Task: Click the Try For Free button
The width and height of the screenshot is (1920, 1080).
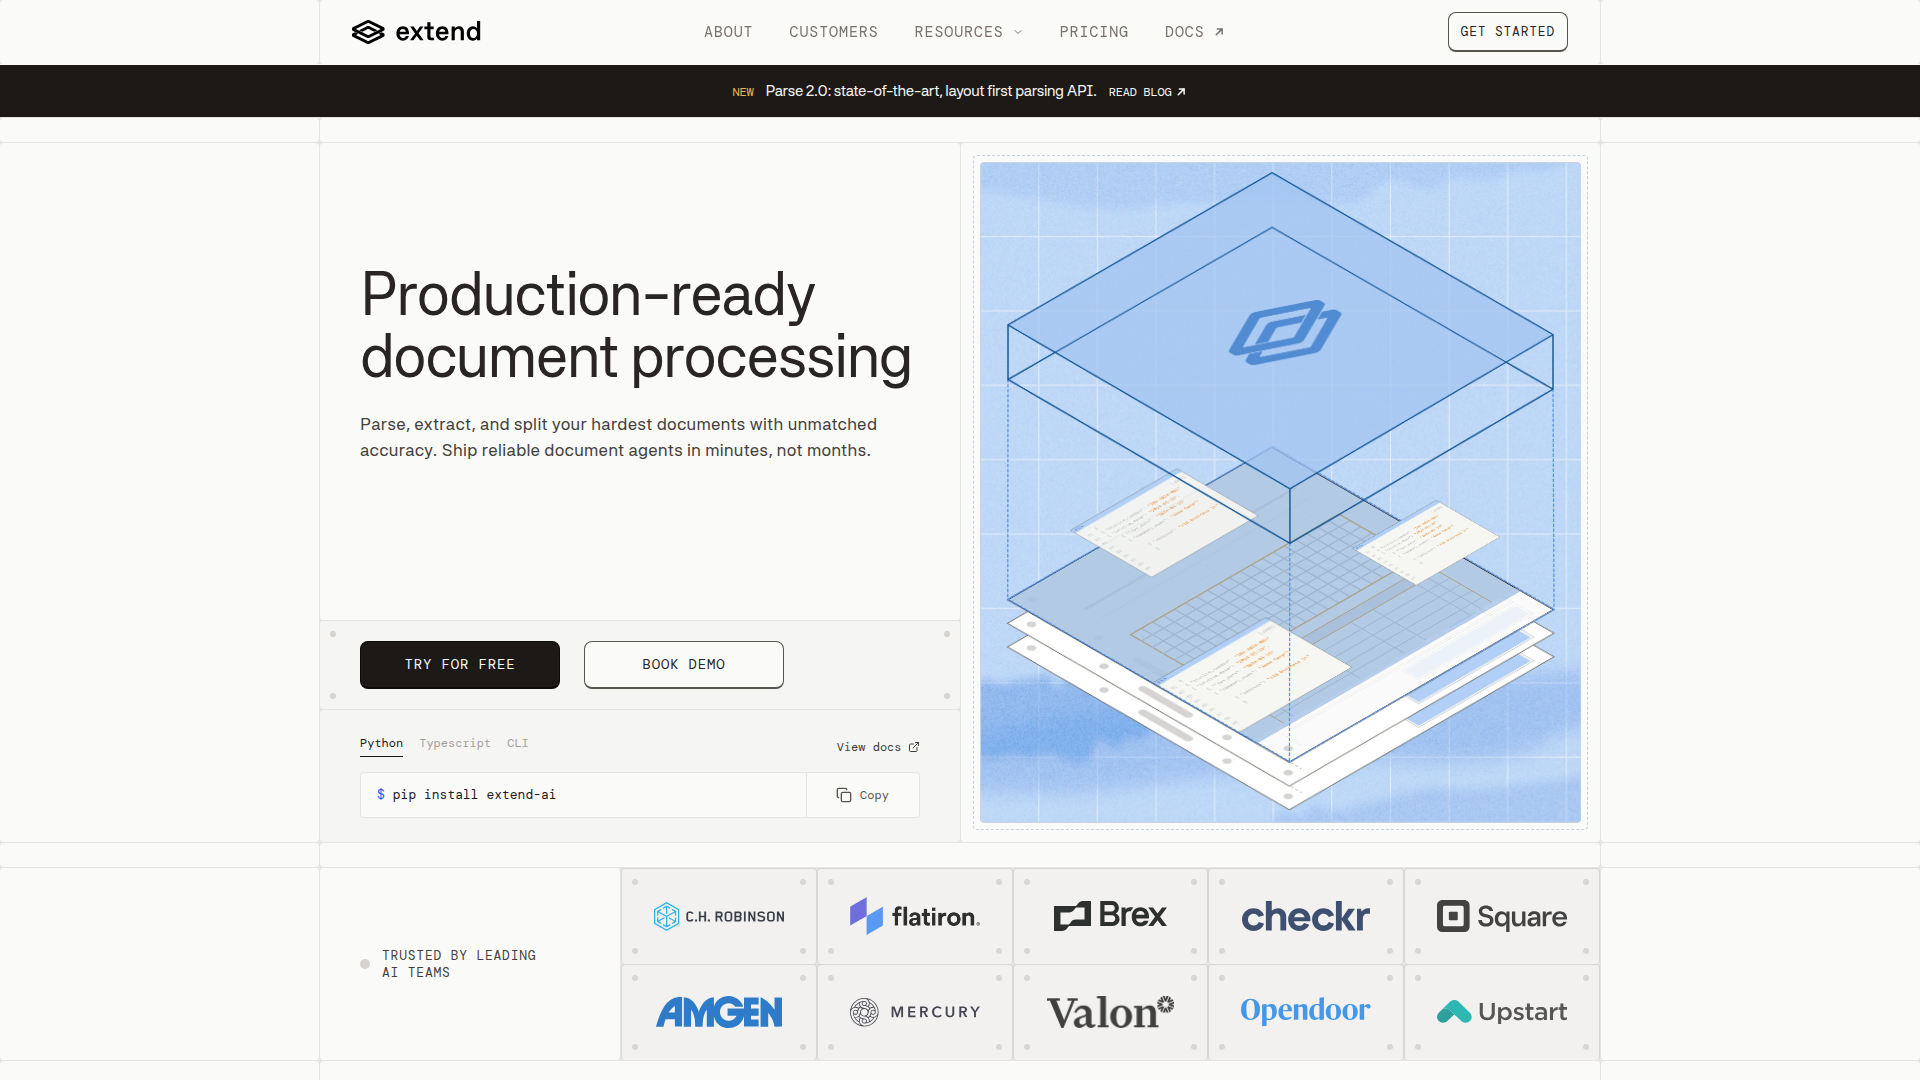Action: pos(460,665)
